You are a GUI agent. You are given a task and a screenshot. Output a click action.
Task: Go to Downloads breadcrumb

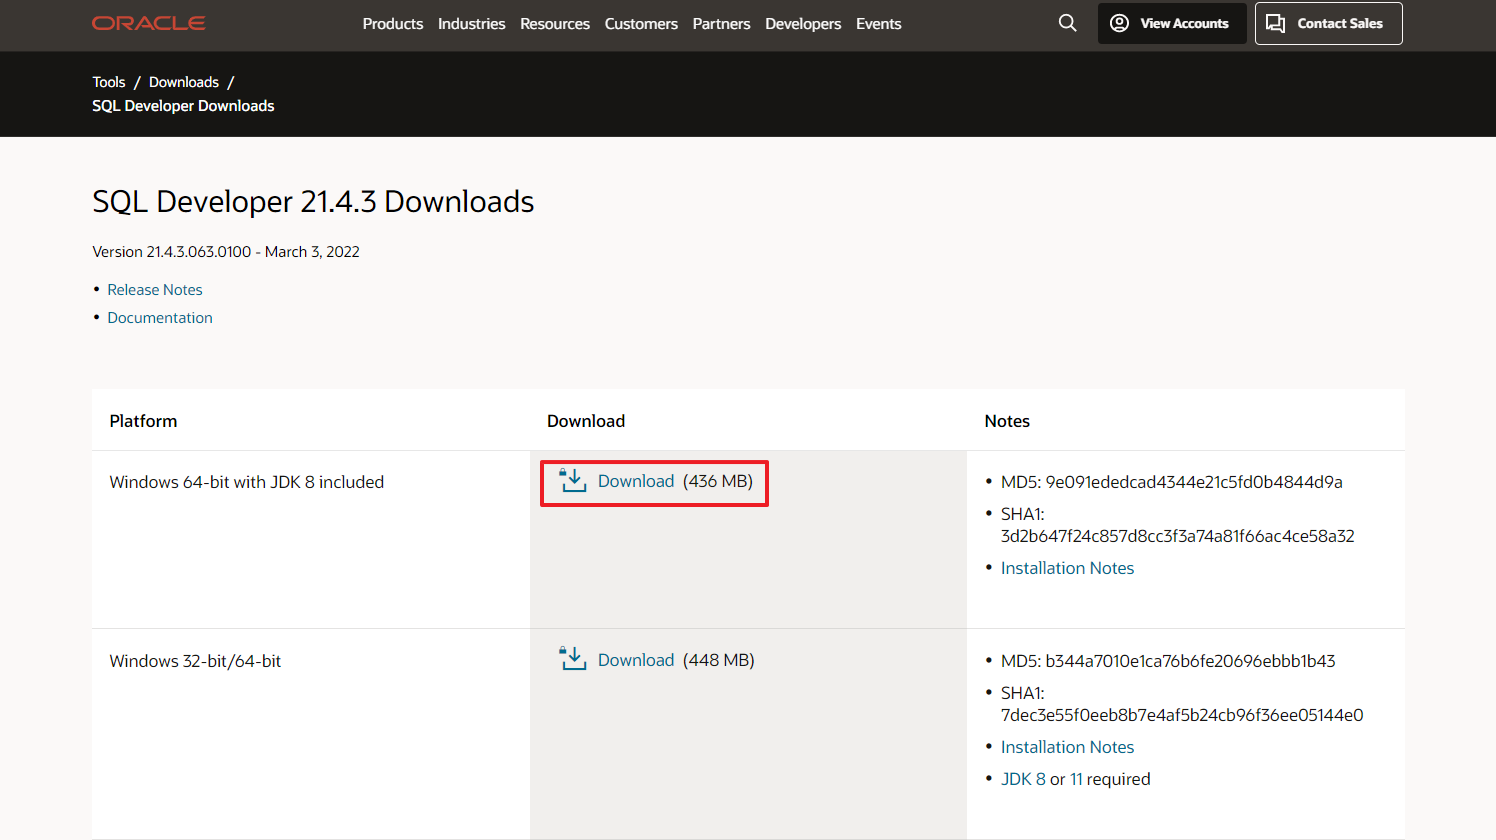pos(184,82)
